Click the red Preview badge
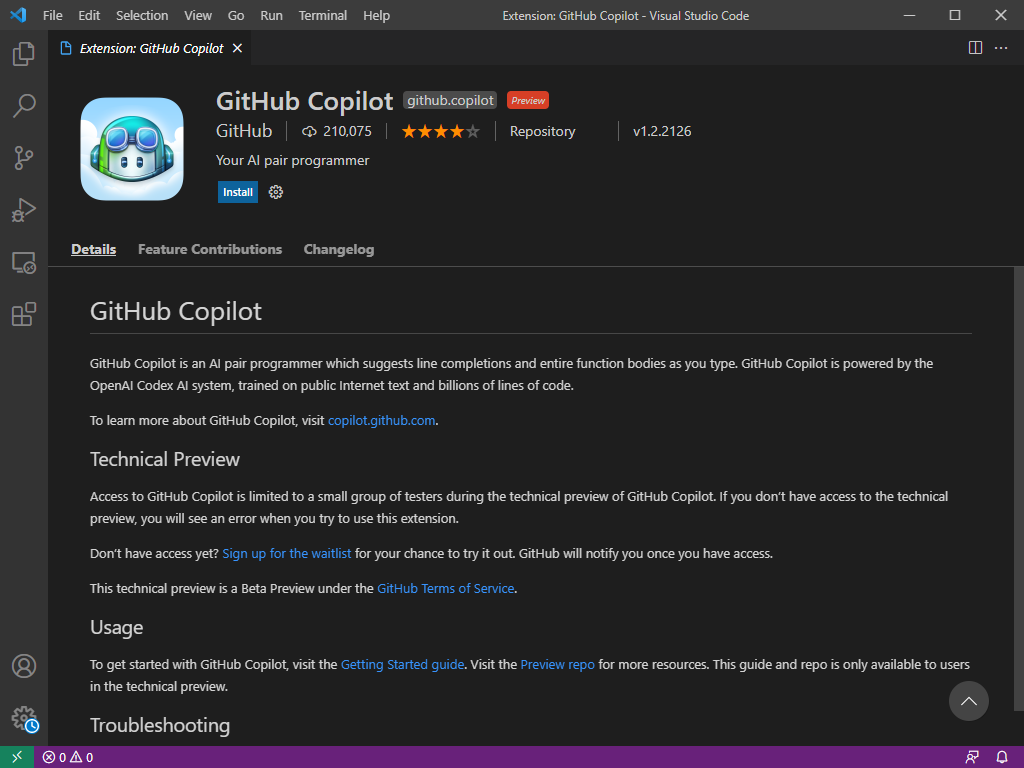1024x768 pixels. 528,101
